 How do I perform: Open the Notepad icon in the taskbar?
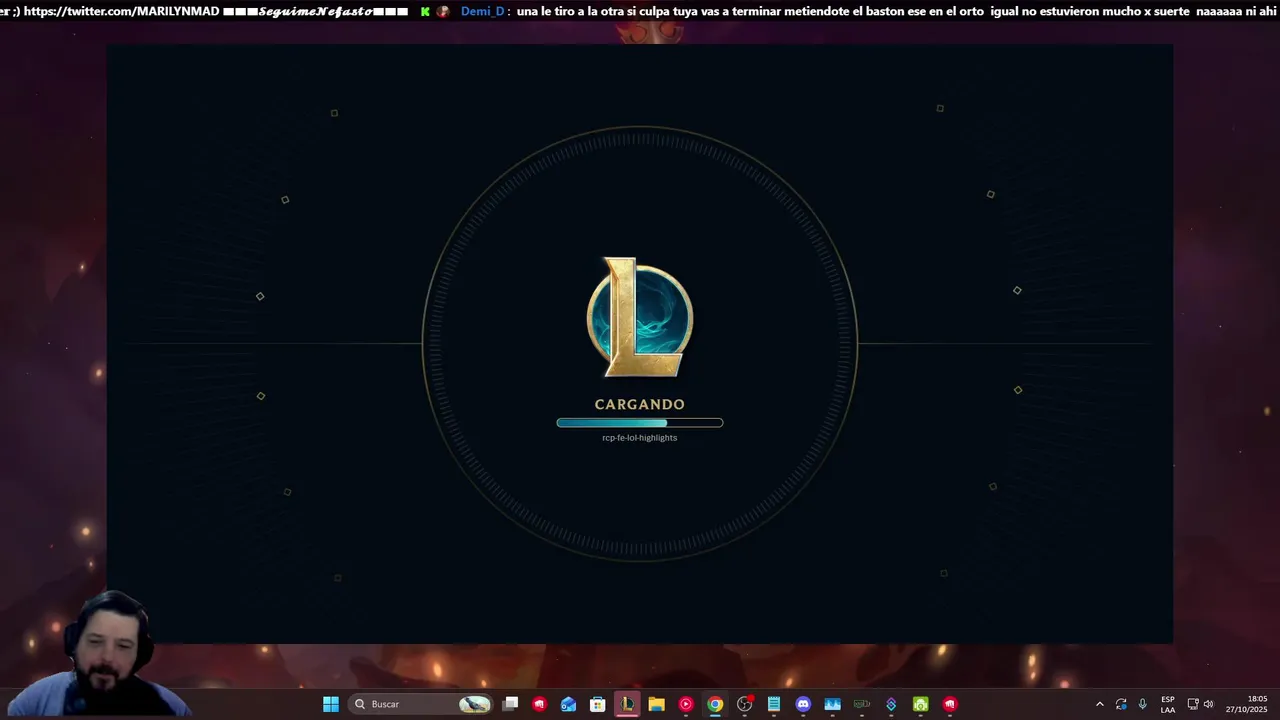(x=774, y=704)
